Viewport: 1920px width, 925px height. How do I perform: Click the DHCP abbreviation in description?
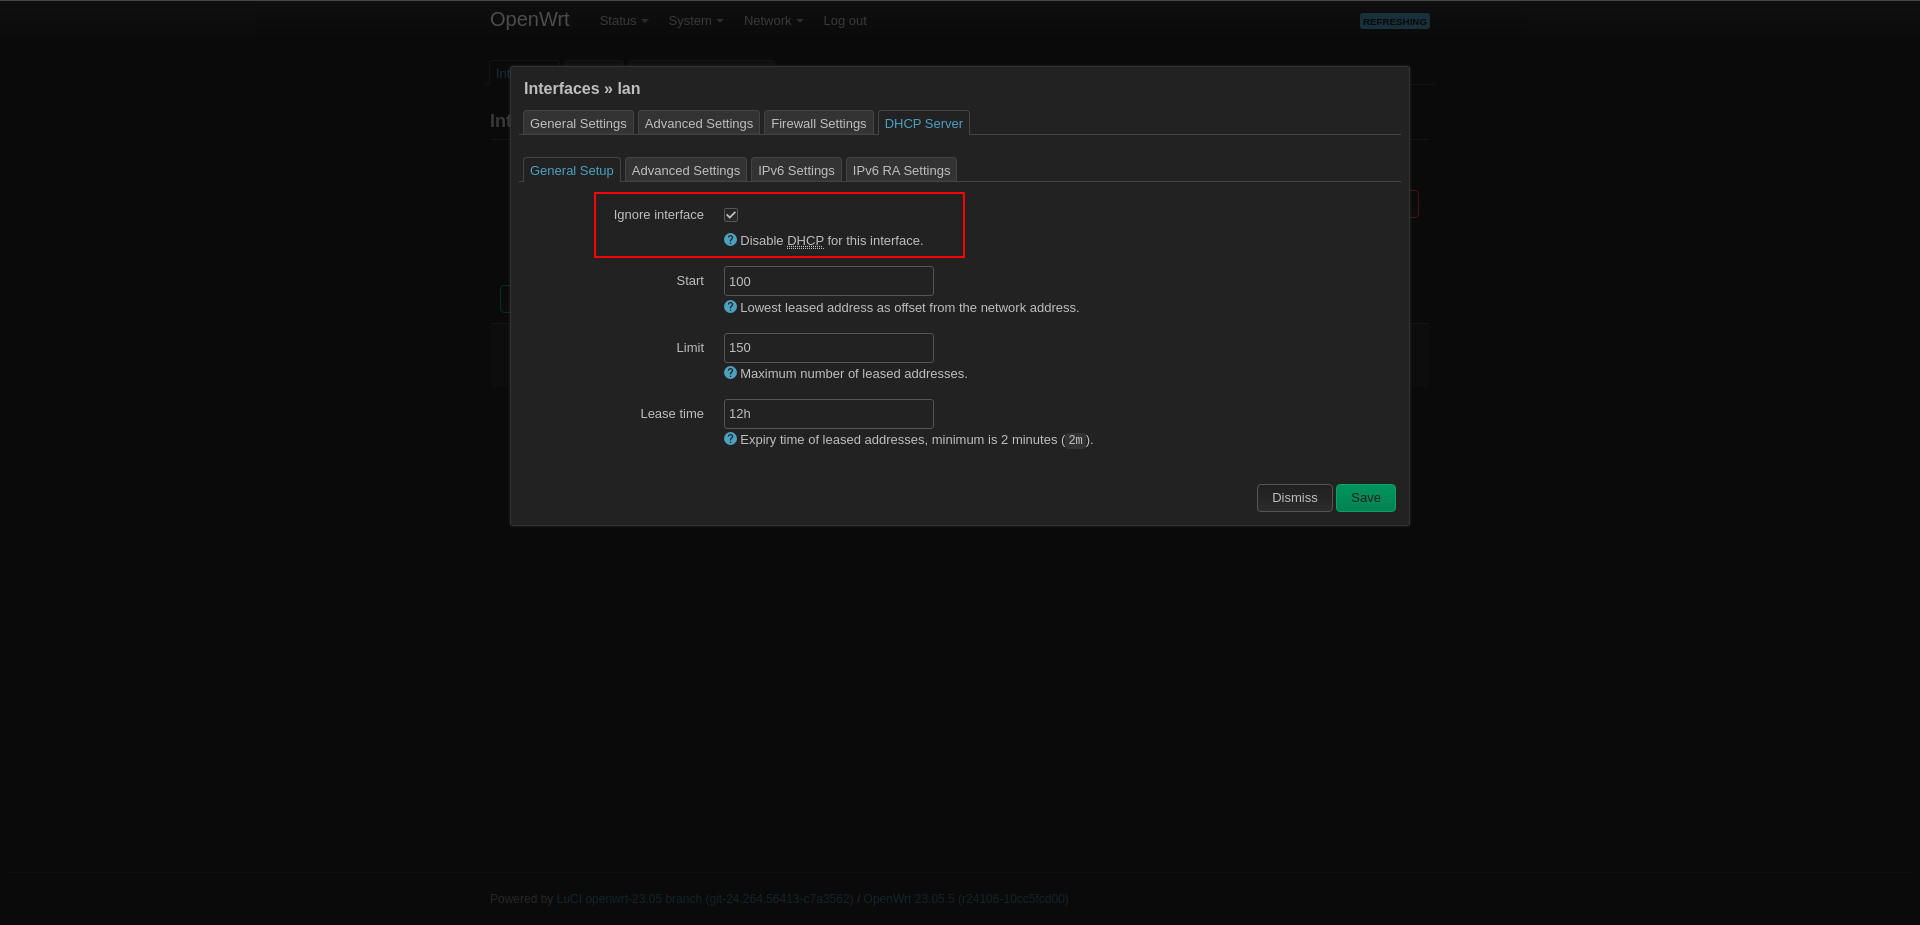click(805, 241)
